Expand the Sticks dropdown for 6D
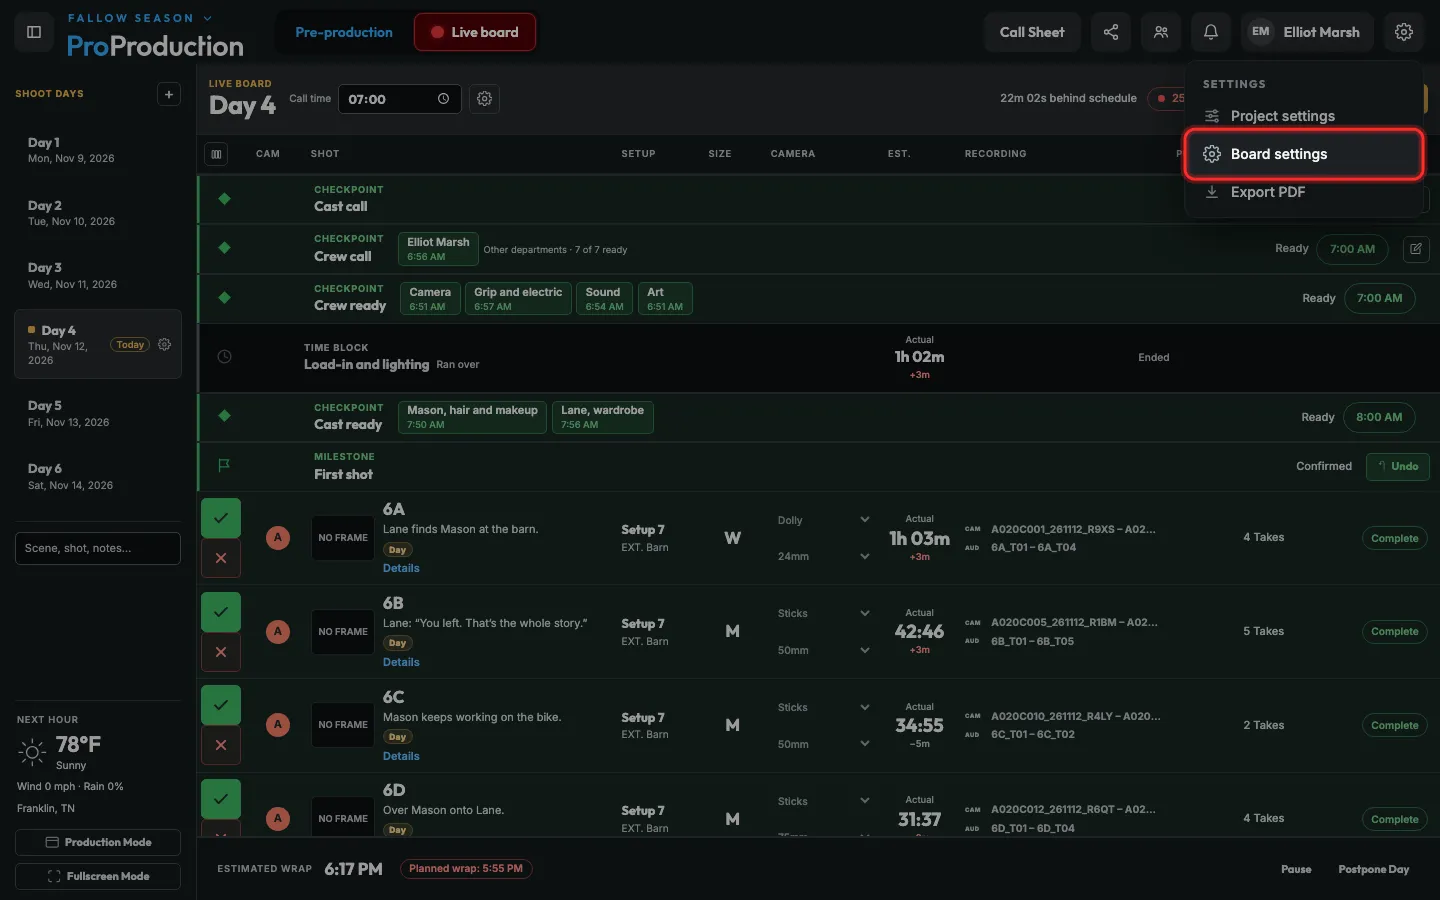The image size is (1440, 900). (824, 801)
